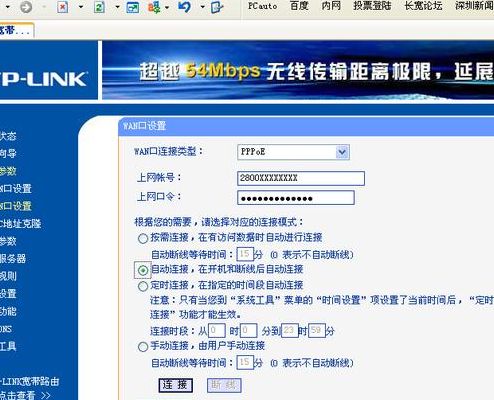This screenshot has height=400, width=494.
Task: Open the 百度 bookmark in favorites bar
Action: point(299,6)
